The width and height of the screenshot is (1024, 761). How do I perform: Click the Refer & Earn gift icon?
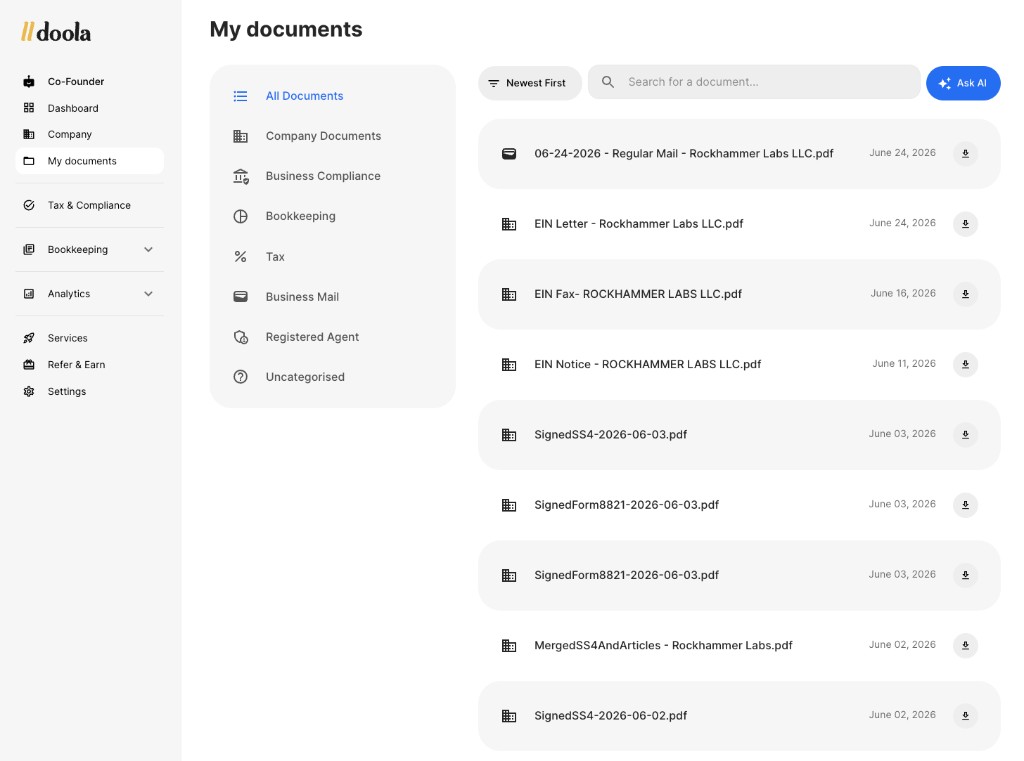click(29, 364)
